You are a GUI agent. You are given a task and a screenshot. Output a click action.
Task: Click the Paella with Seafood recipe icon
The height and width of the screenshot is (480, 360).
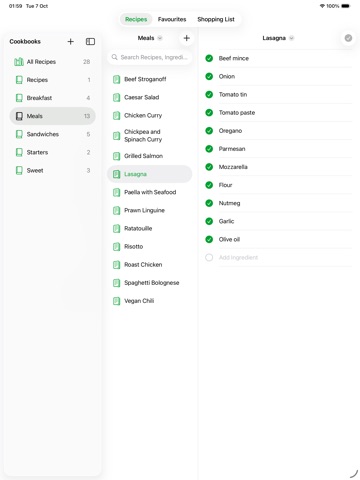coord(116,192)
